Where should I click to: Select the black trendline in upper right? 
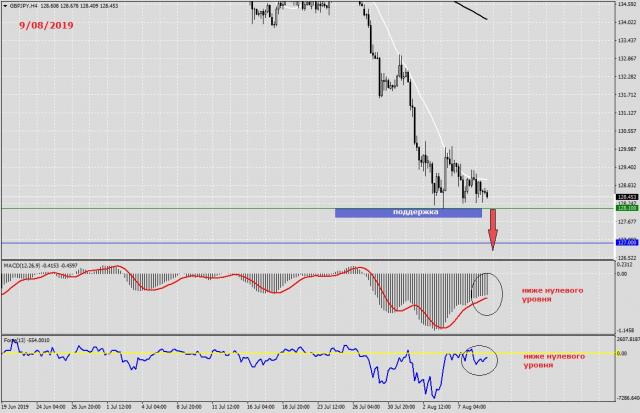point(470,9)
